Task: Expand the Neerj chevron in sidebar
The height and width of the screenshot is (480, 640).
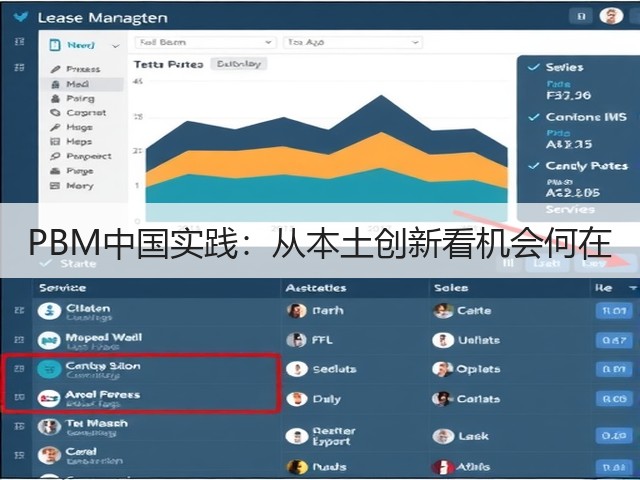Action: 116,46
